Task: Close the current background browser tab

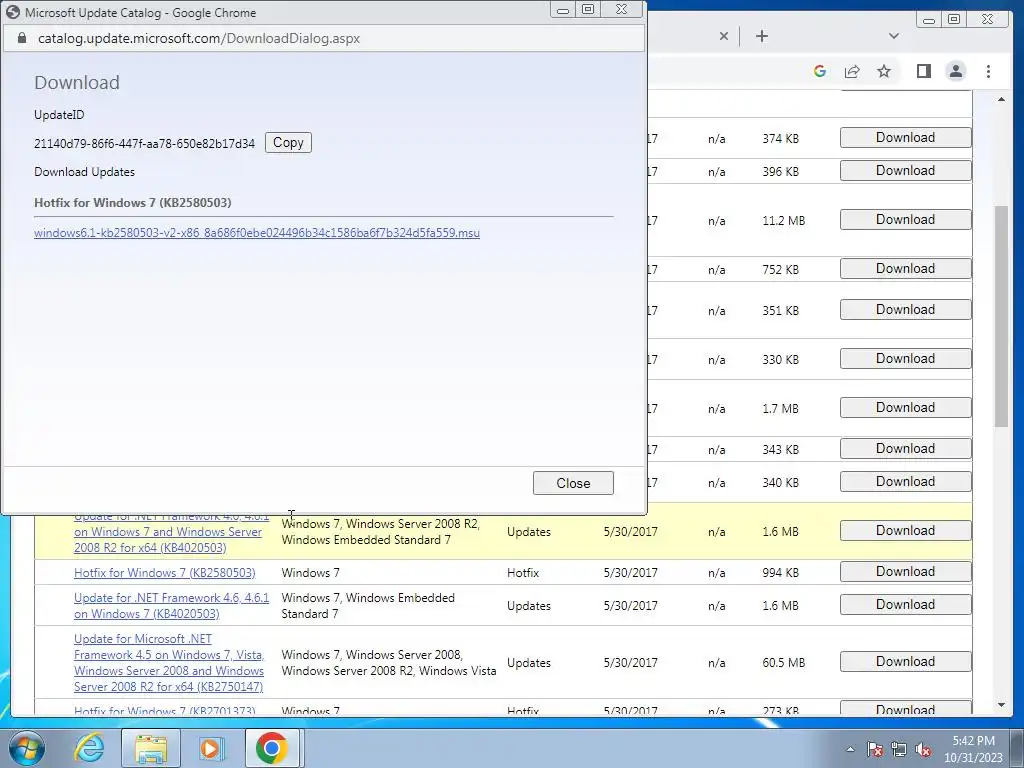Action: (723, 36)
